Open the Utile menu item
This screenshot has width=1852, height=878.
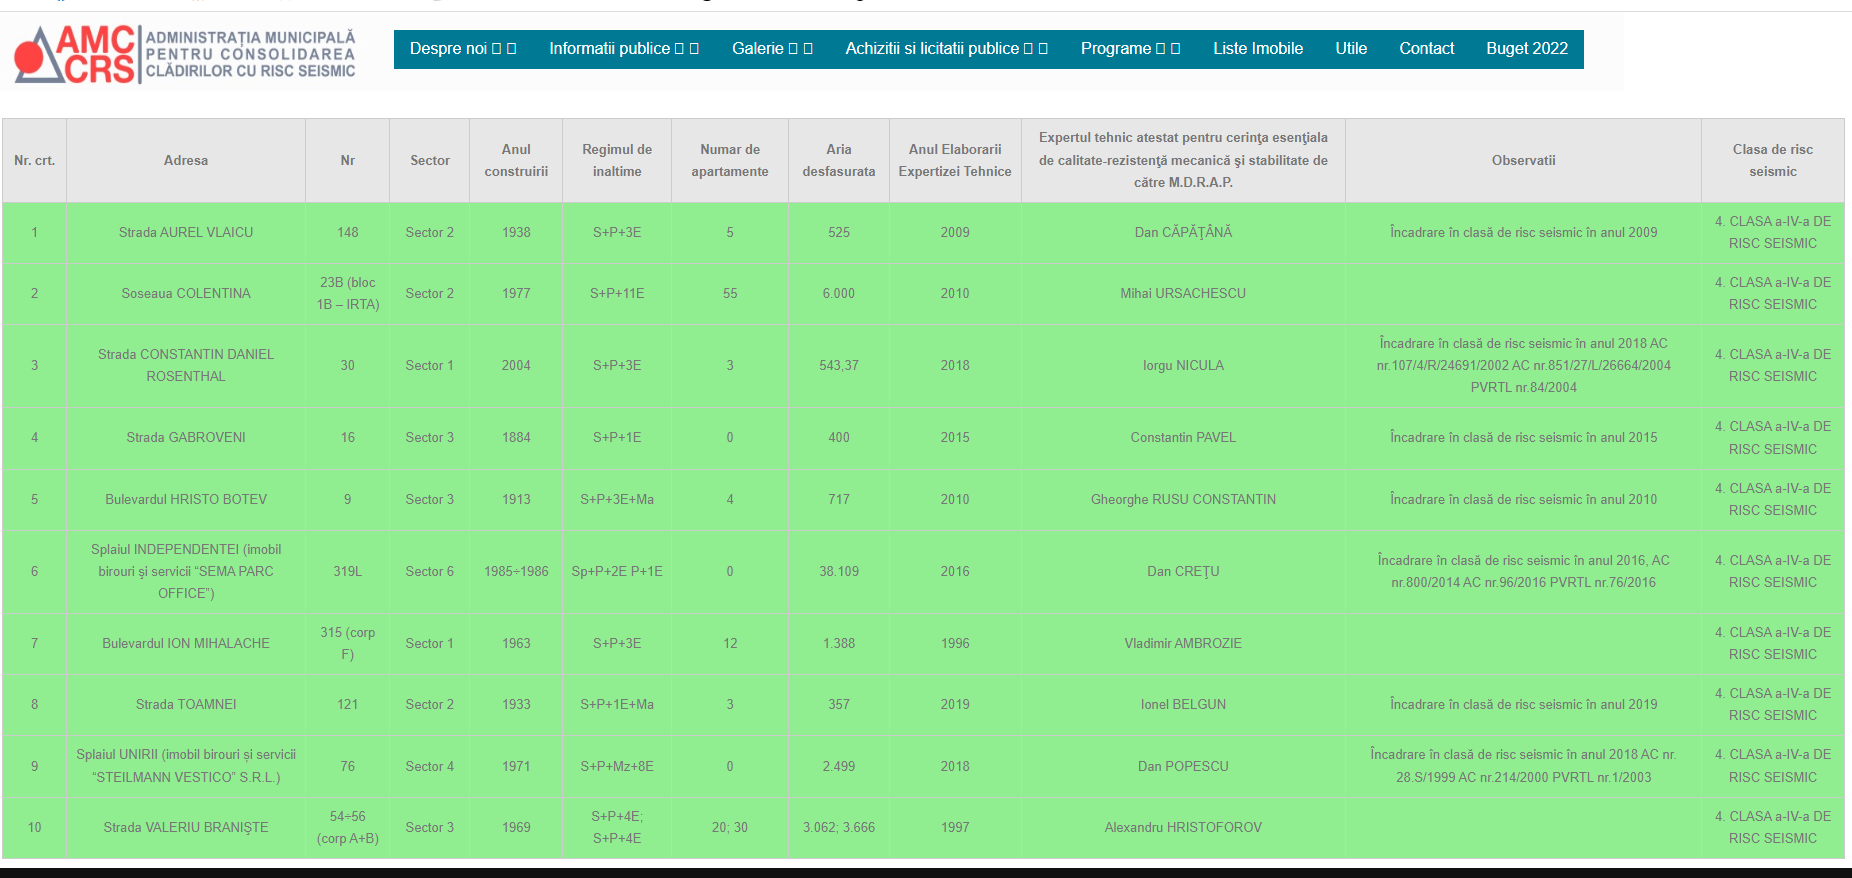pos(1351,49)
